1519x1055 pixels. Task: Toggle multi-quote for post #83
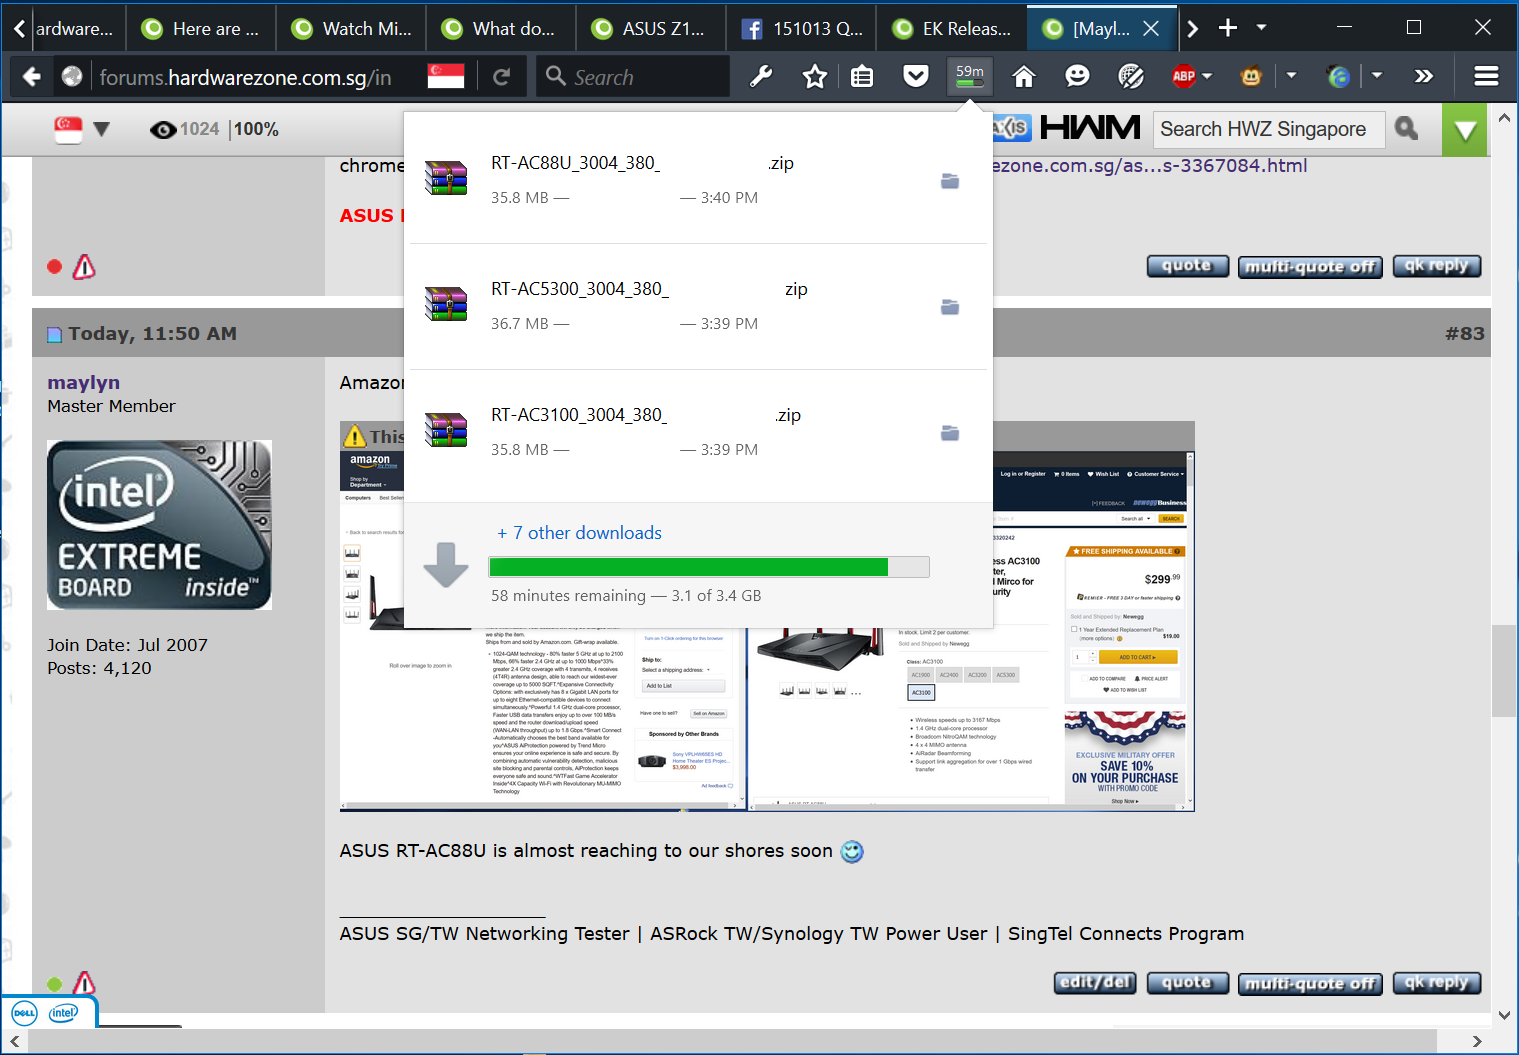tap(1310, 984)
